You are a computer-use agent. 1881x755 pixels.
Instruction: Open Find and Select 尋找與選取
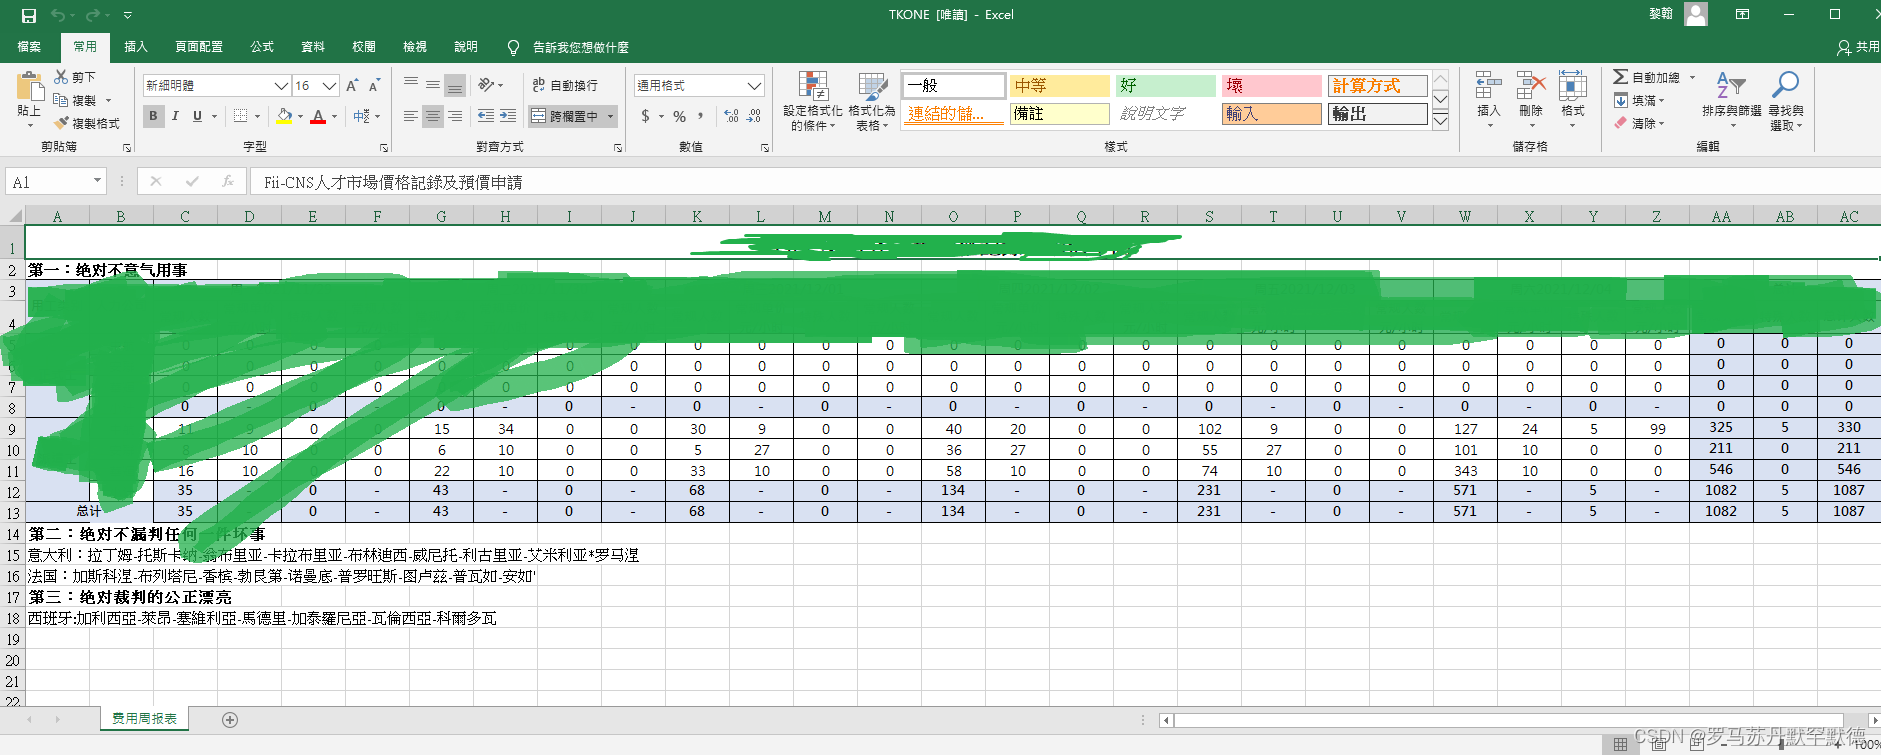pos(1785,101)
